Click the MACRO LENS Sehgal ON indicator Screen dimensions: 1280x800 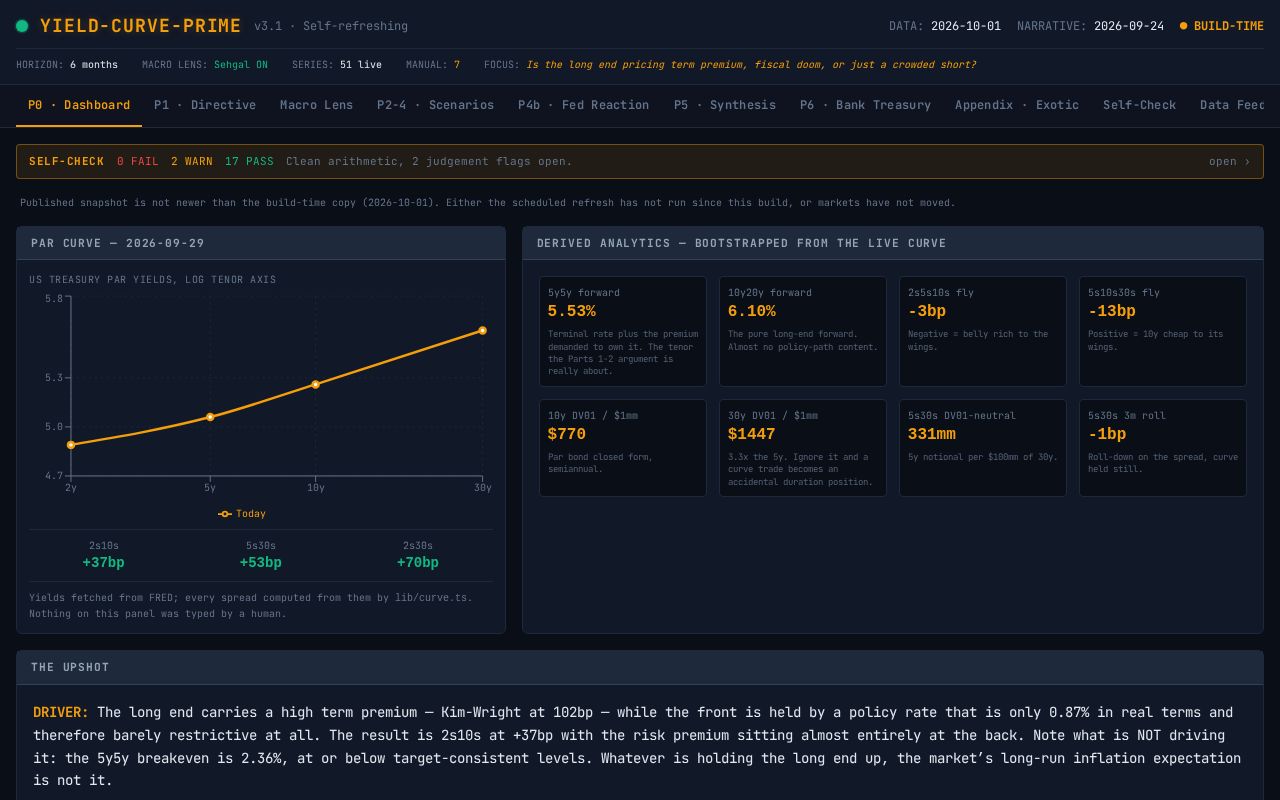tap(205, 65)
